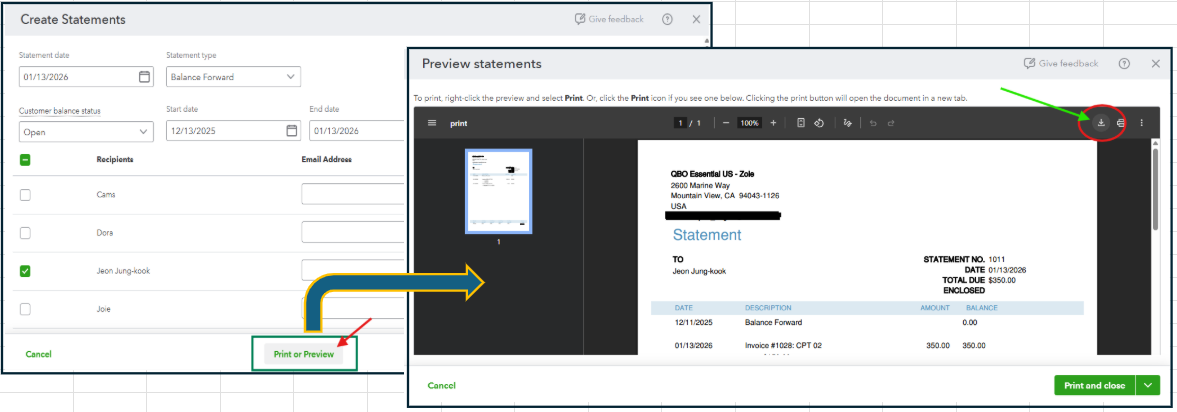Select the Dora recipient checkbox
This screenshot has height=412, width=1177.
[26, 233]
